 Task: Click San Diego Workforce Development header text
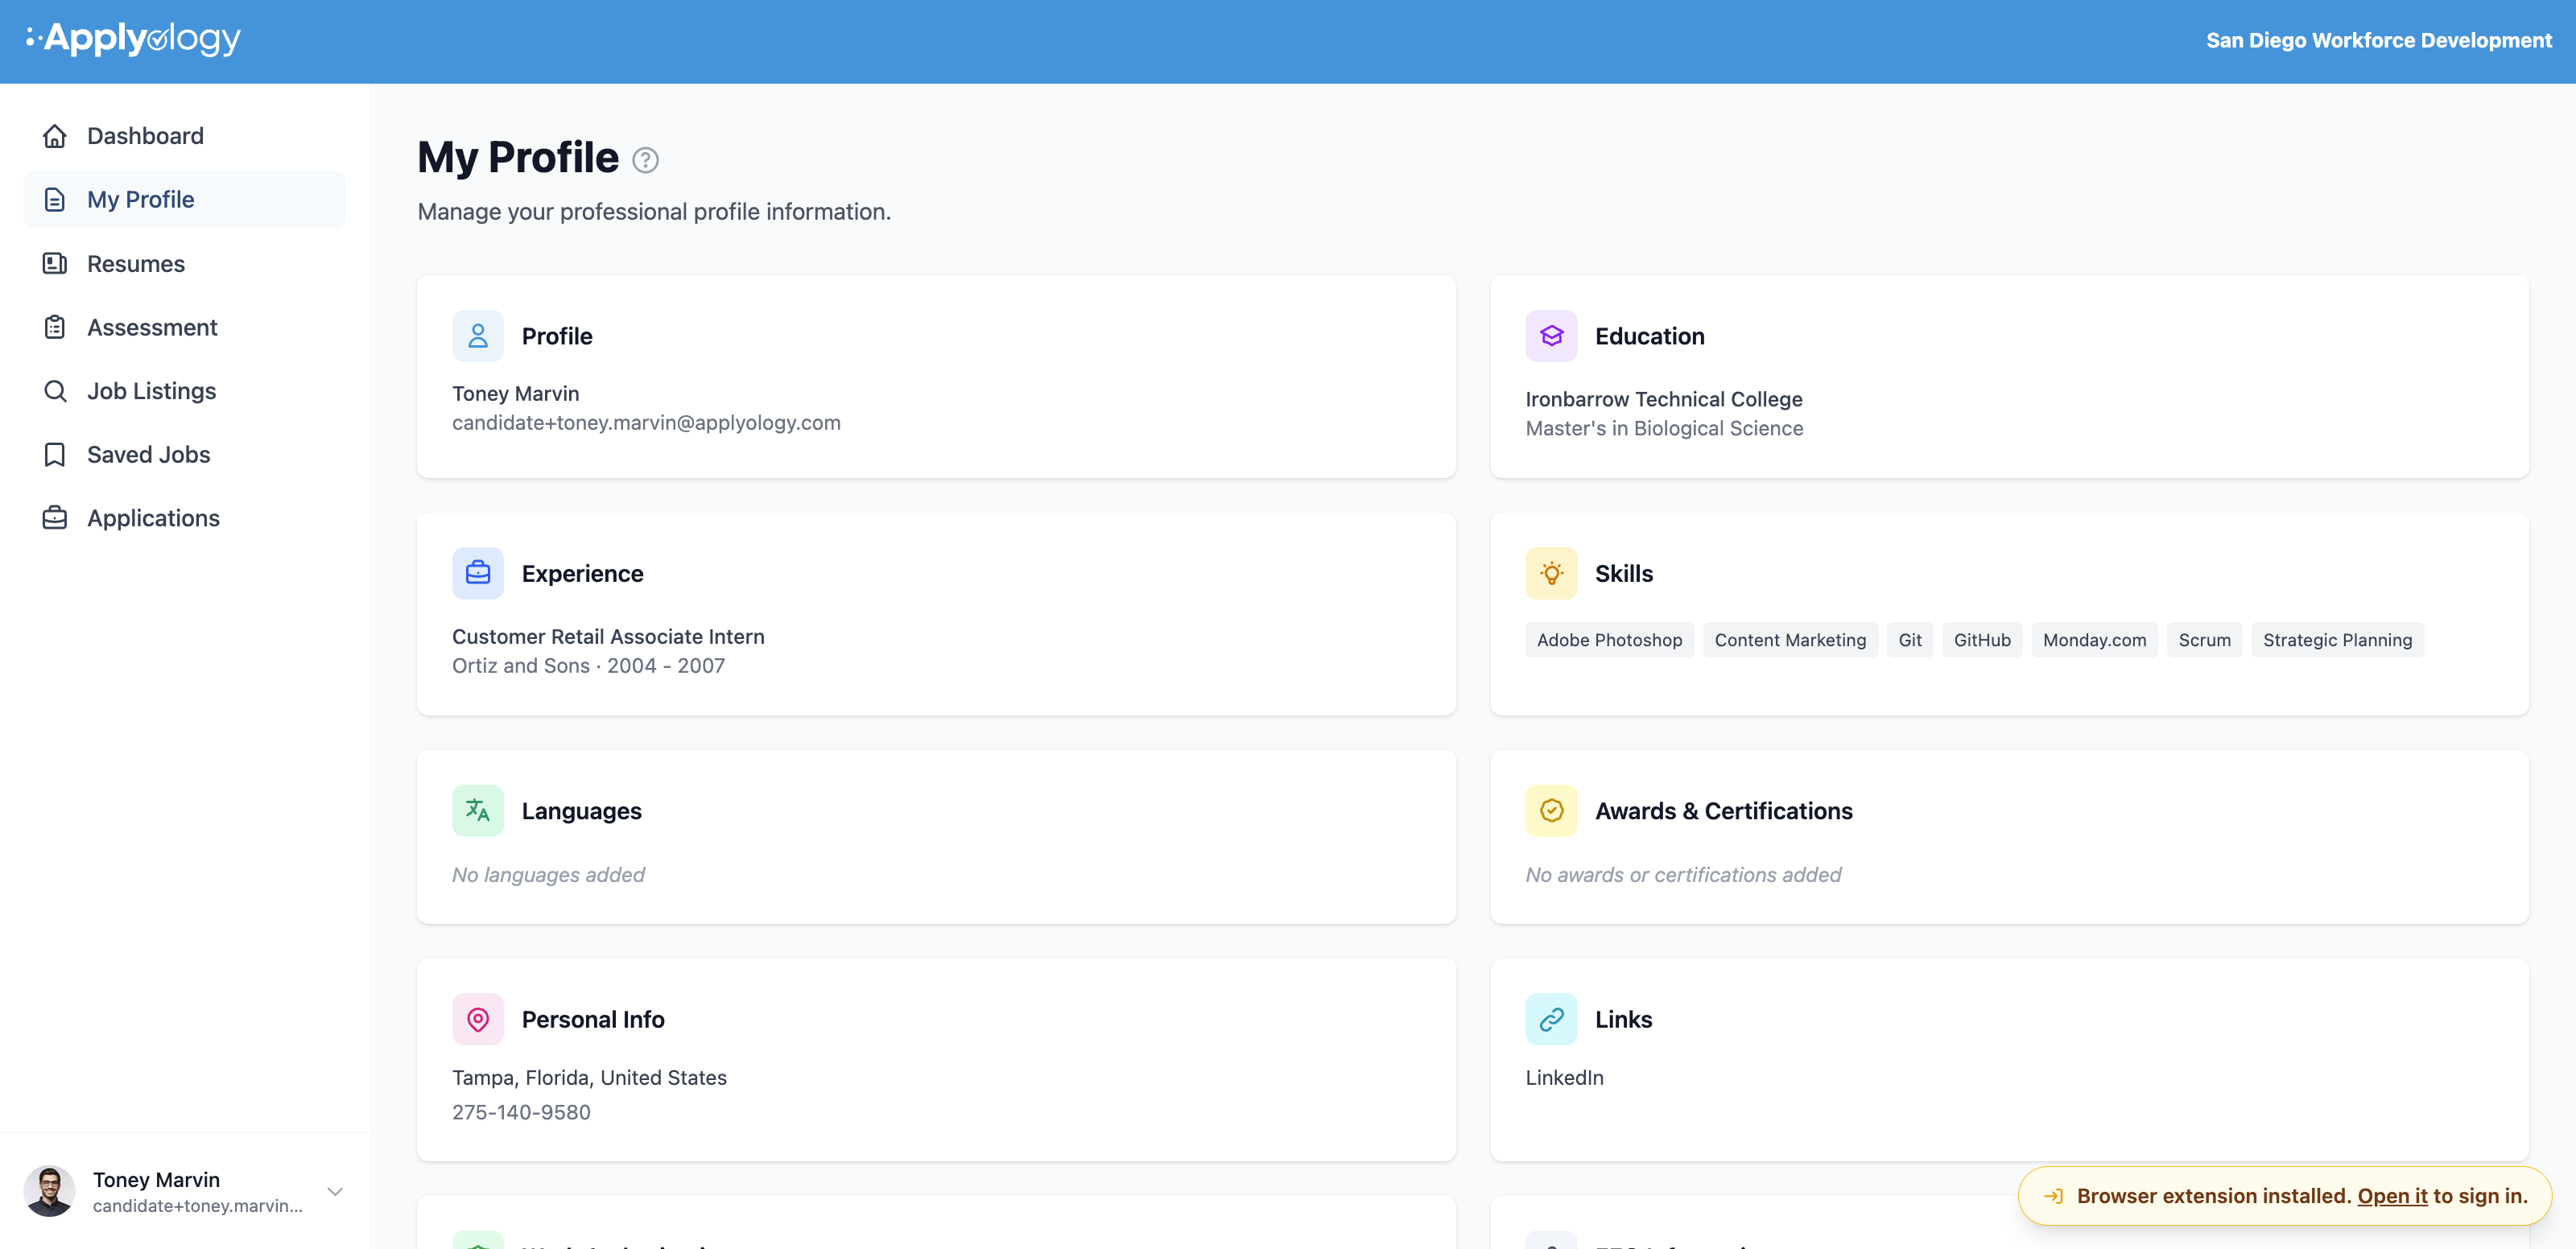coord(2379,41)
